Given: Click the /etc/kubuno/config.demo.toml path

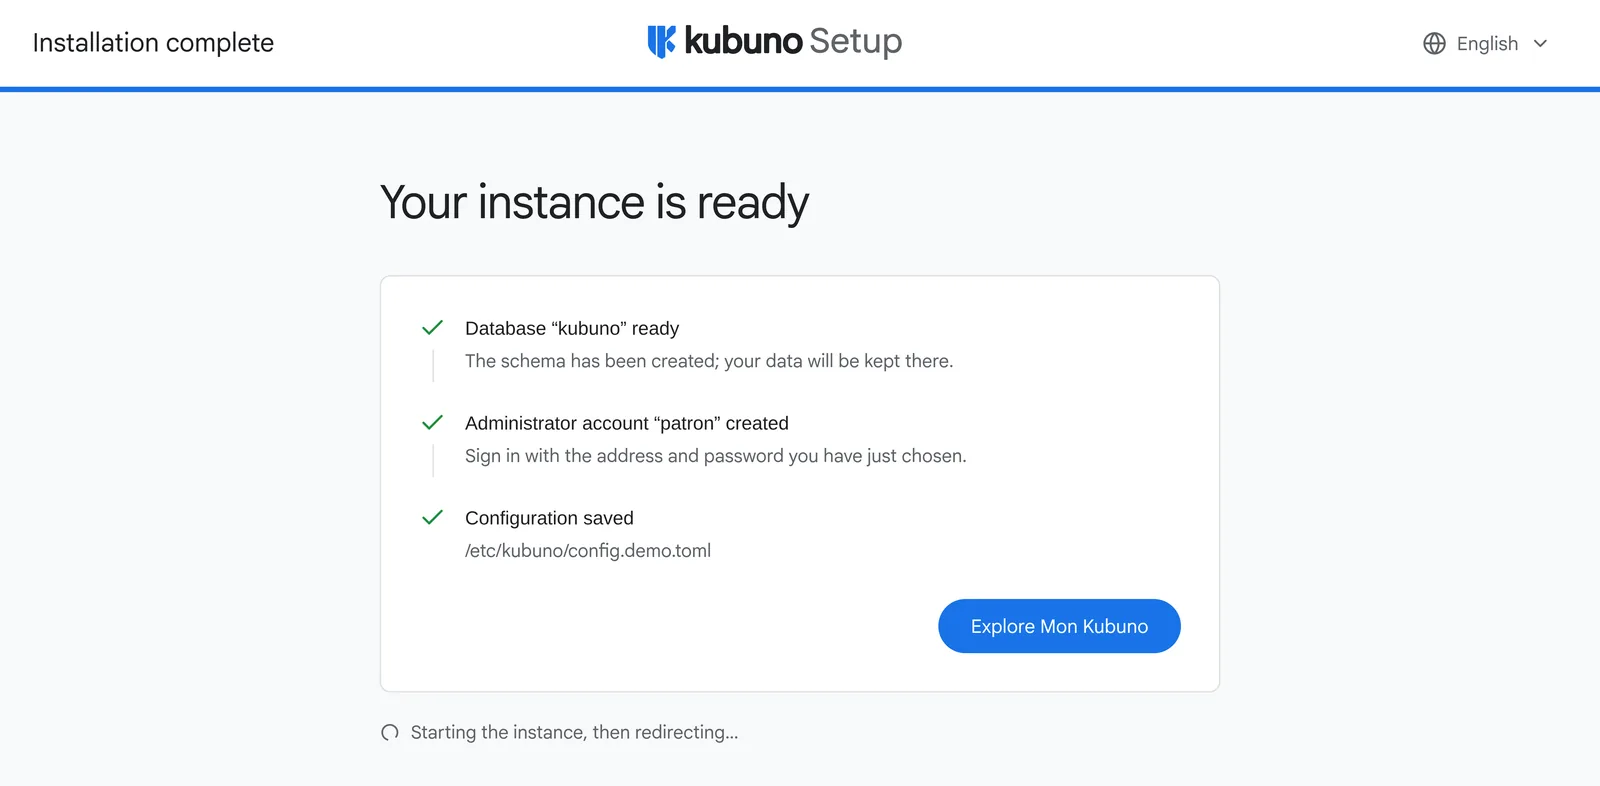Looking at the screenshot, I should point(588,551).
